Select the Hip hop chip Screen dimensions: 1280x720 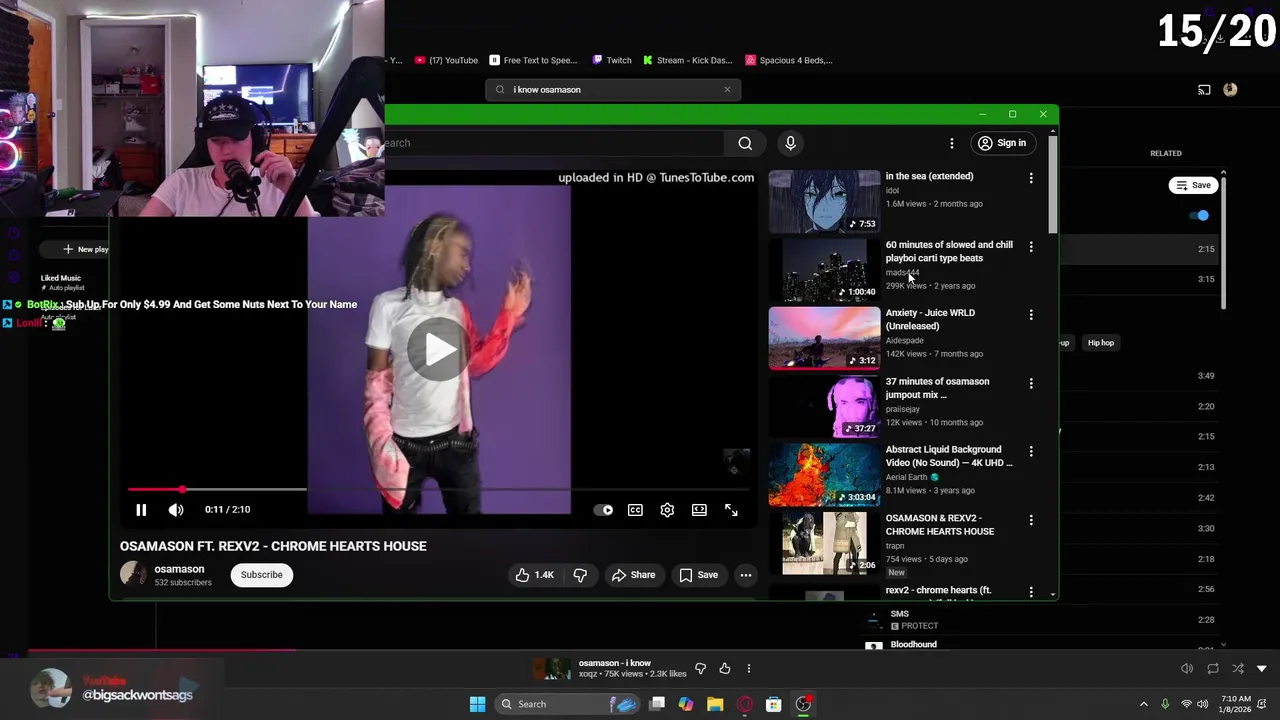1101,343
